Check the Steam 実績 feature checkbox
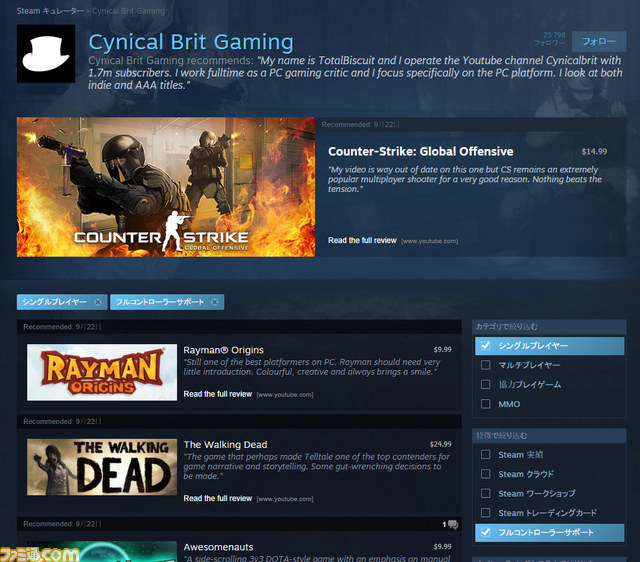640x562 pixels. coord(485,455)
